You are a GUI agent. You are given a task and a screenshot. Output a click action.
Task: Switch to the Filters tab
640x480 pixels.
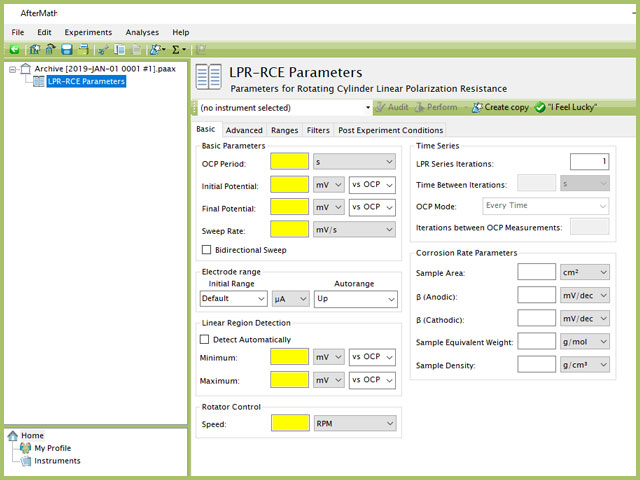pos(318,130)
